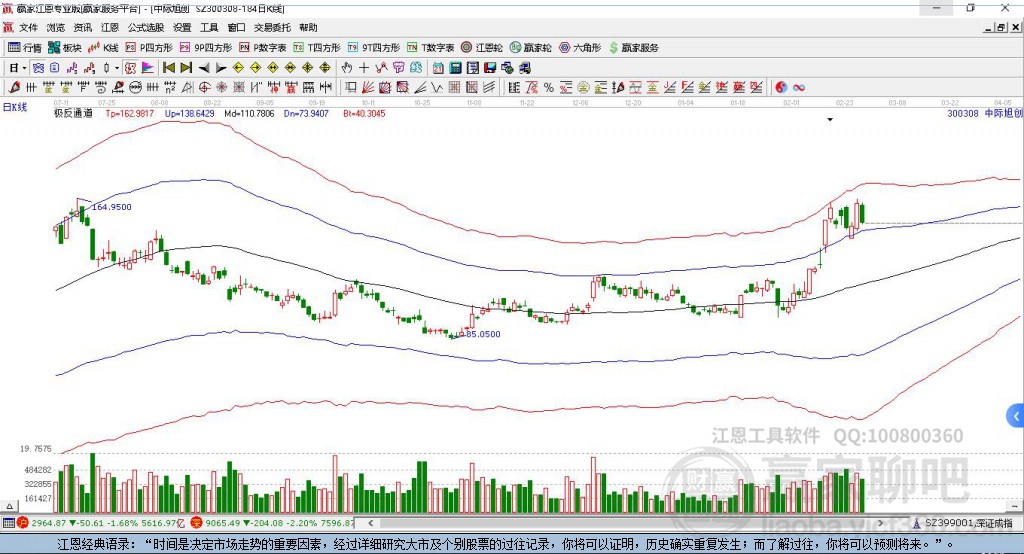The image size is (1024, 554).
Task: Open the 工具 menu
Action: tap(209, 27)
